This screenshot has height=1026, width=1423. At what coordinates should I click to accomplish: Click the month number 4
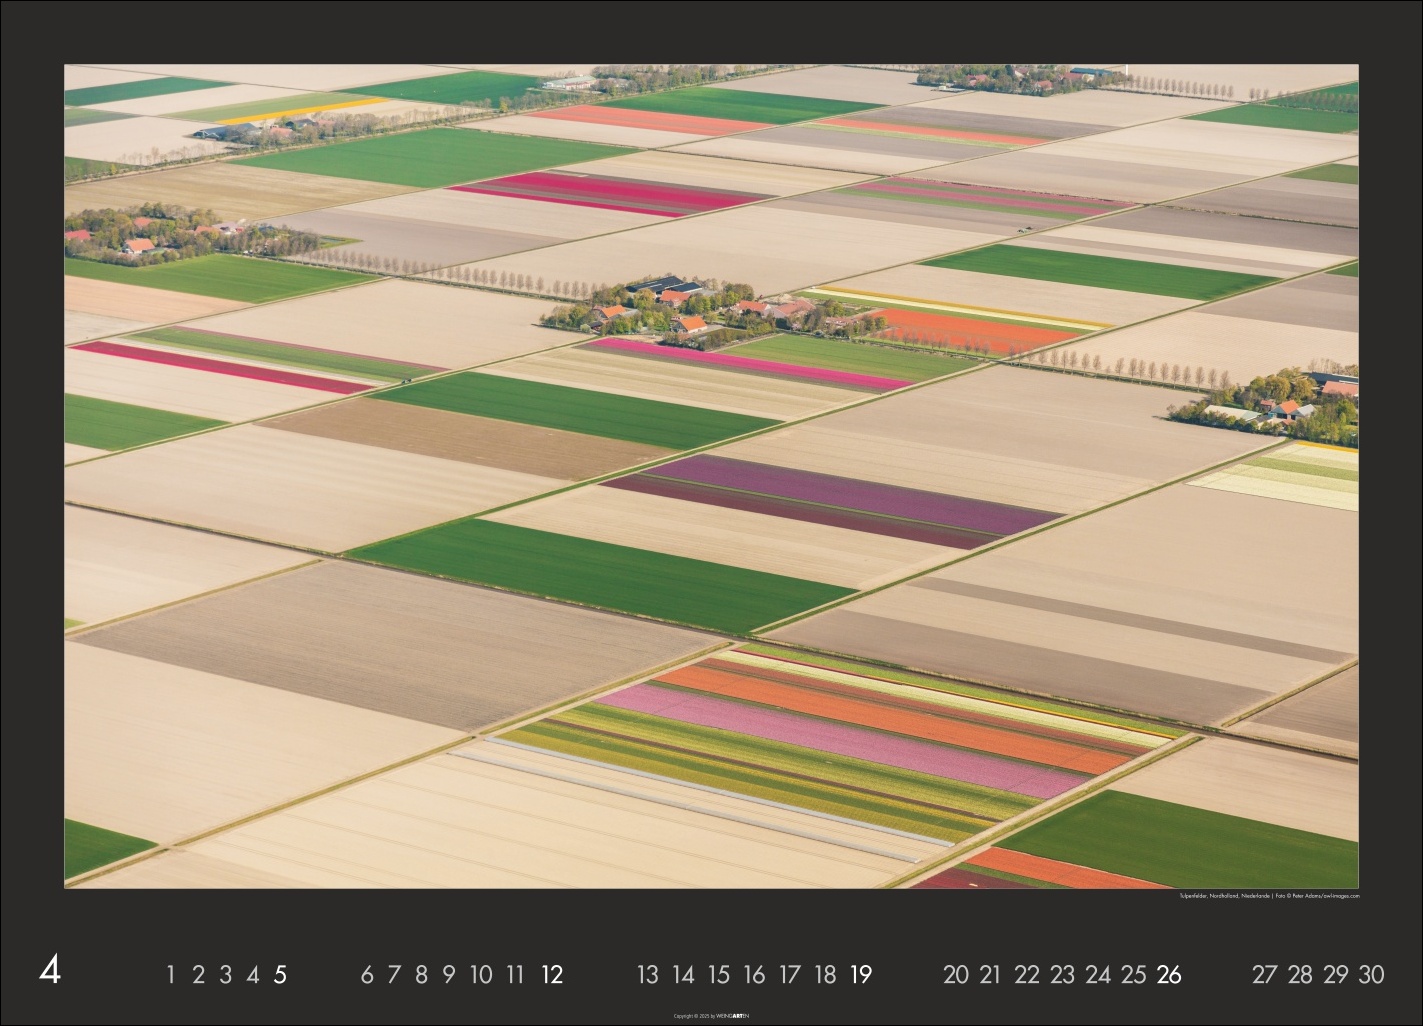tap(50, 972)
